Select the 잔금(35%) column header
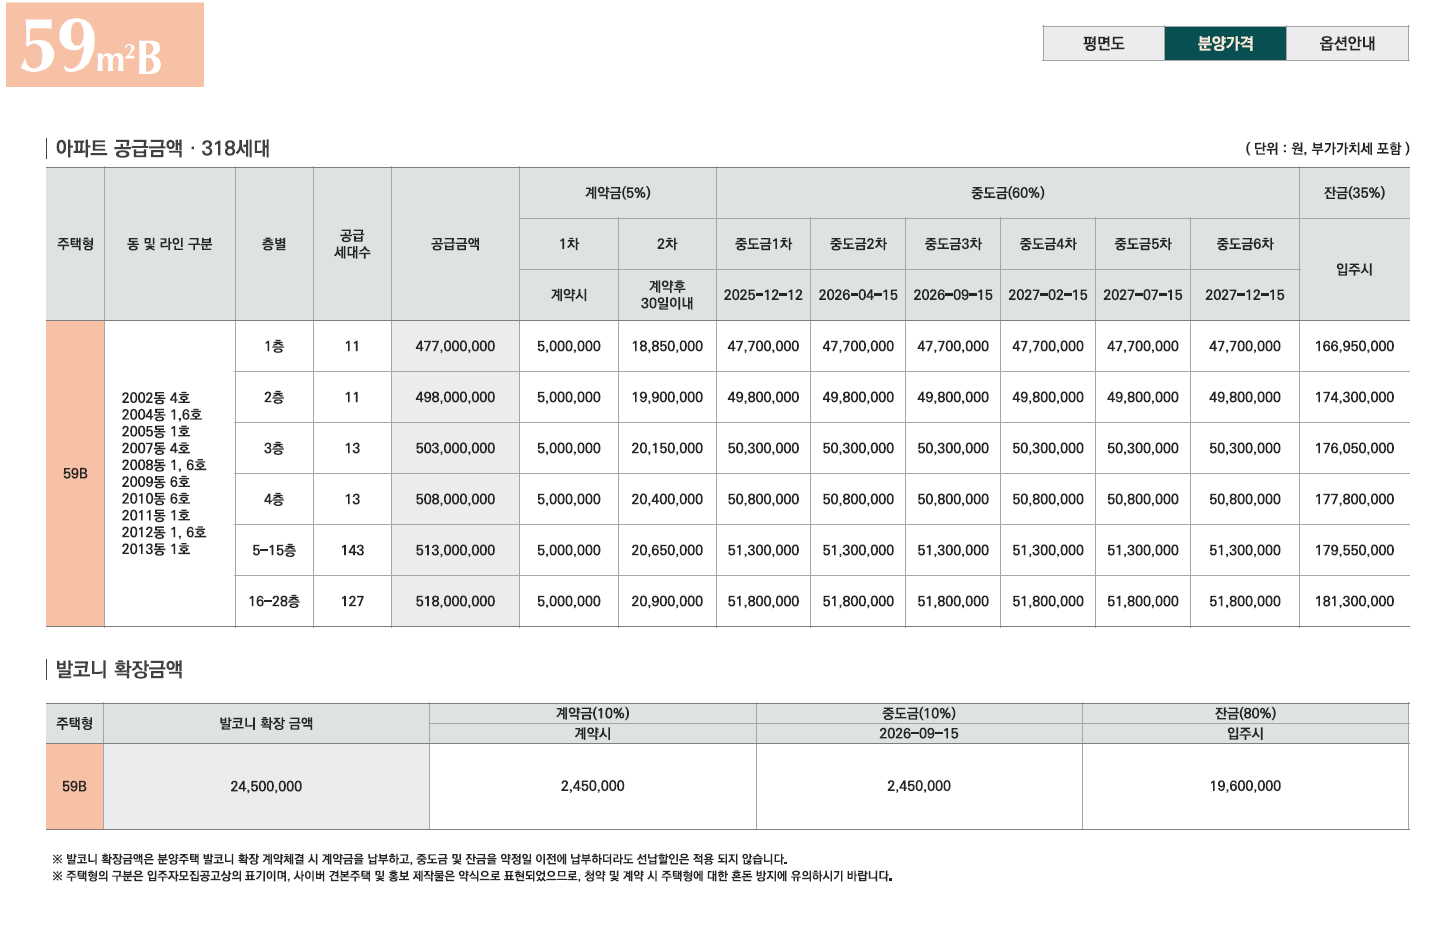The height and width of the screenshot is (937, 1455). 1354,193
